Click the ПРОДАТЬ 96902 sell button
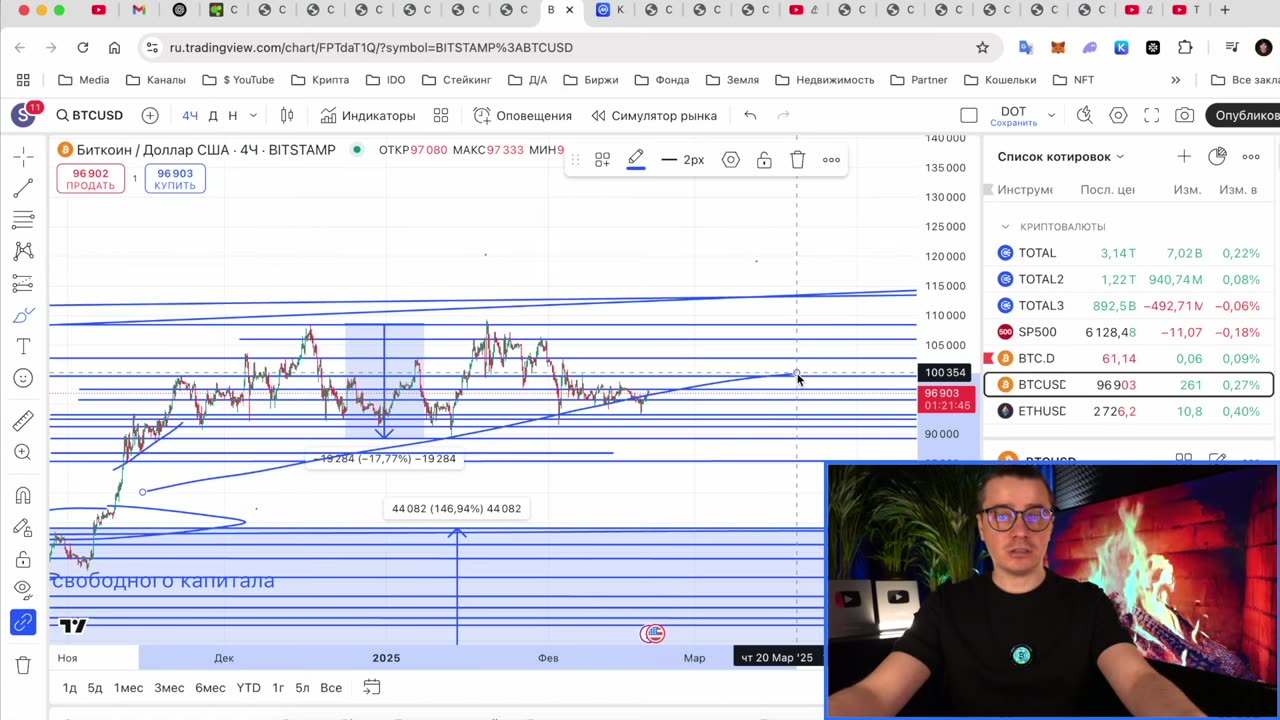The image size is (1280, 720). 90,179
